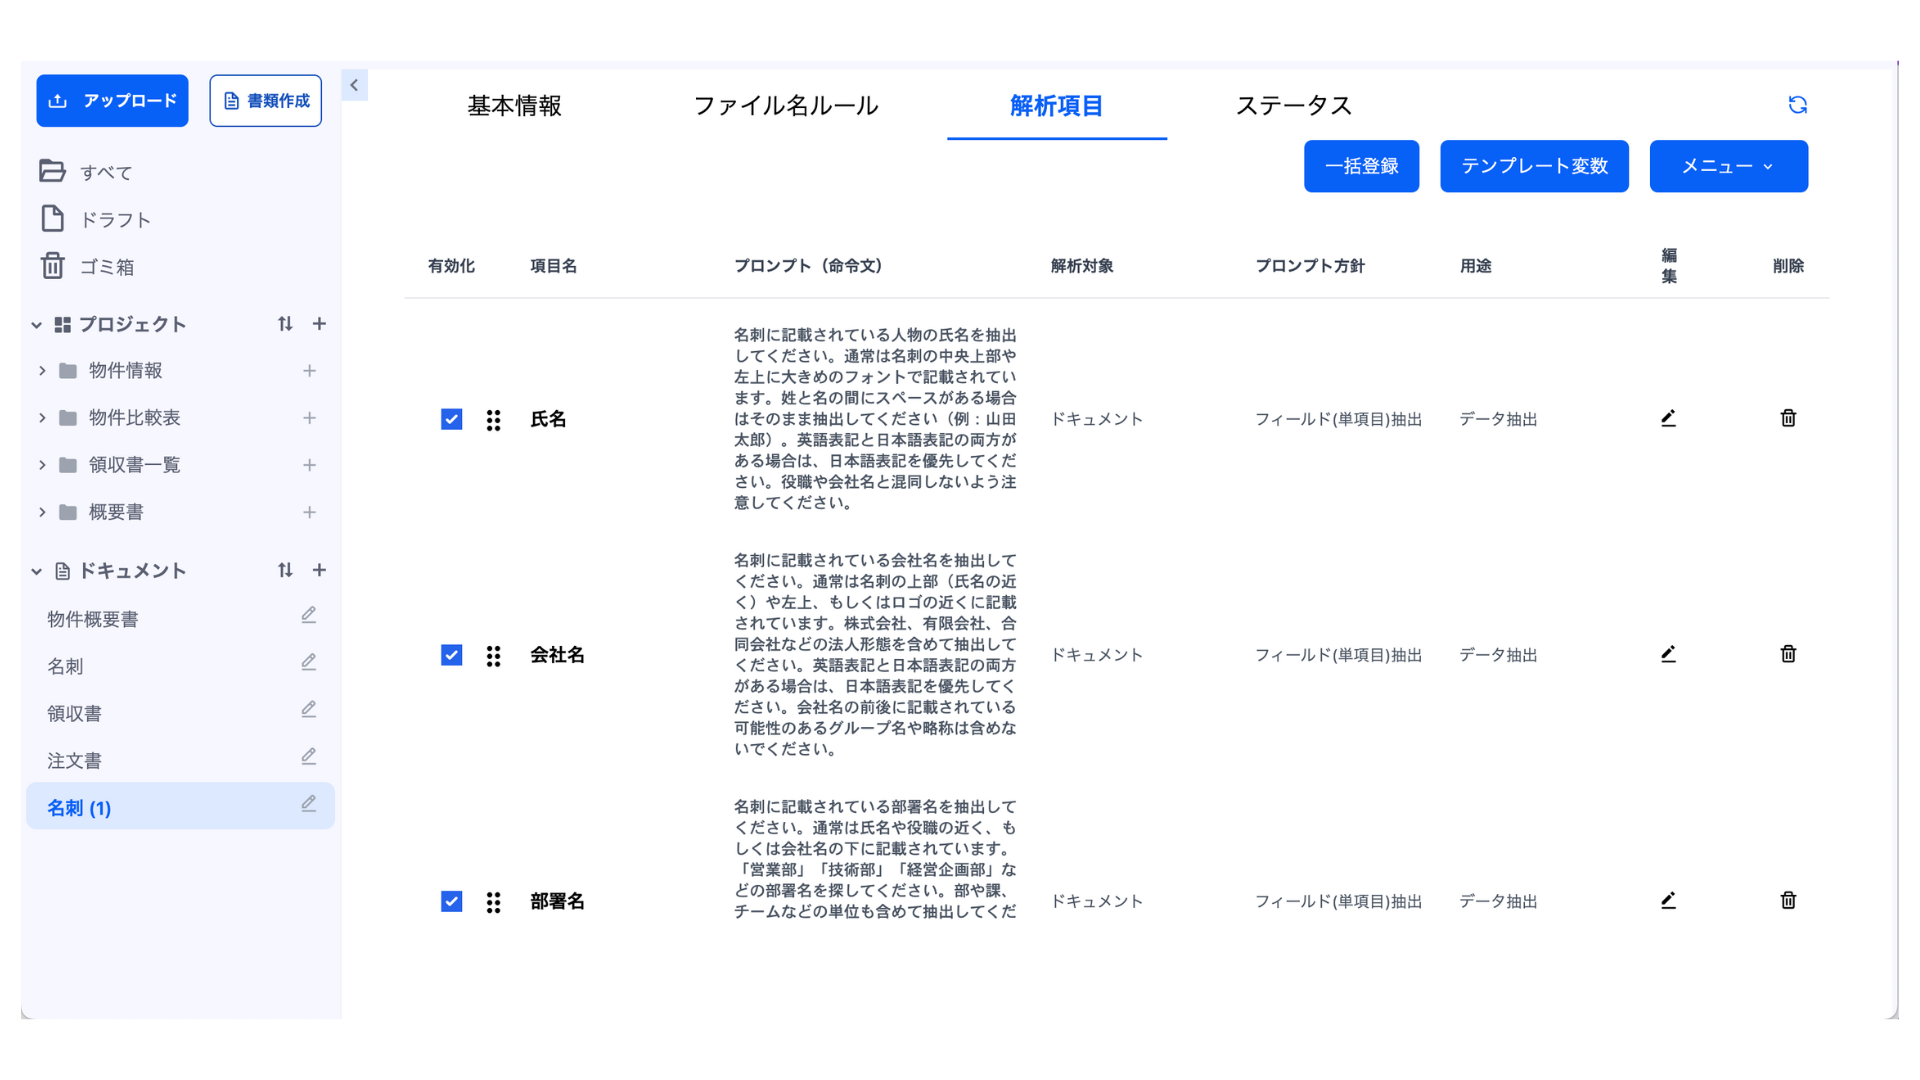Click the pencil edit icon for 氏名 row
The image size is (1920, 1080).
click(x=1668, y=418)
